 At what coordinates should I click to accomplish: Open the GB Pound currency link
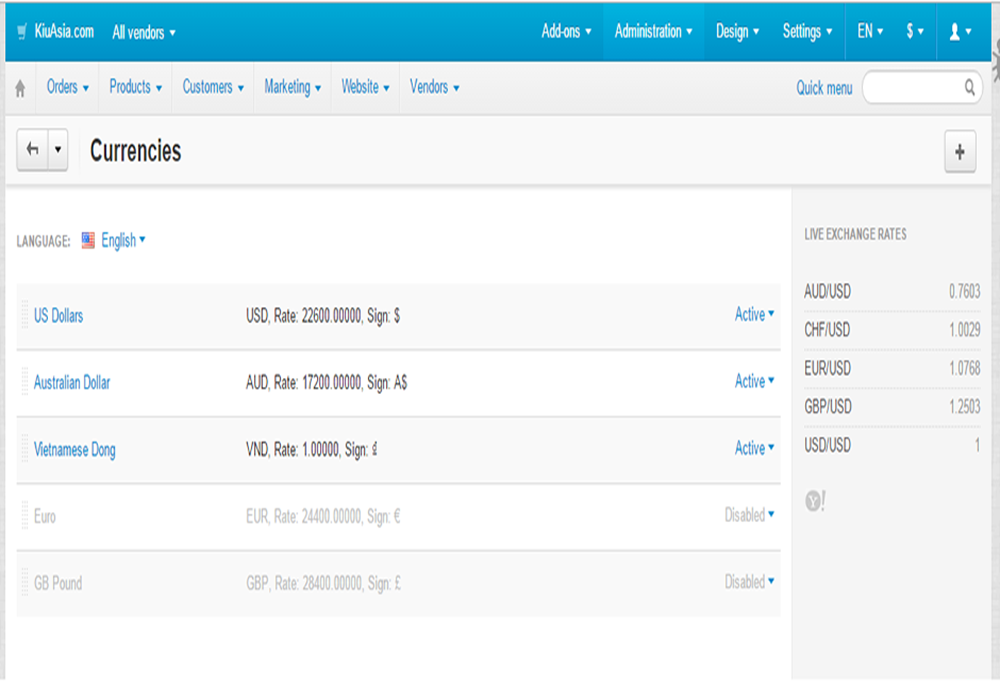click(x=58, y=583)
